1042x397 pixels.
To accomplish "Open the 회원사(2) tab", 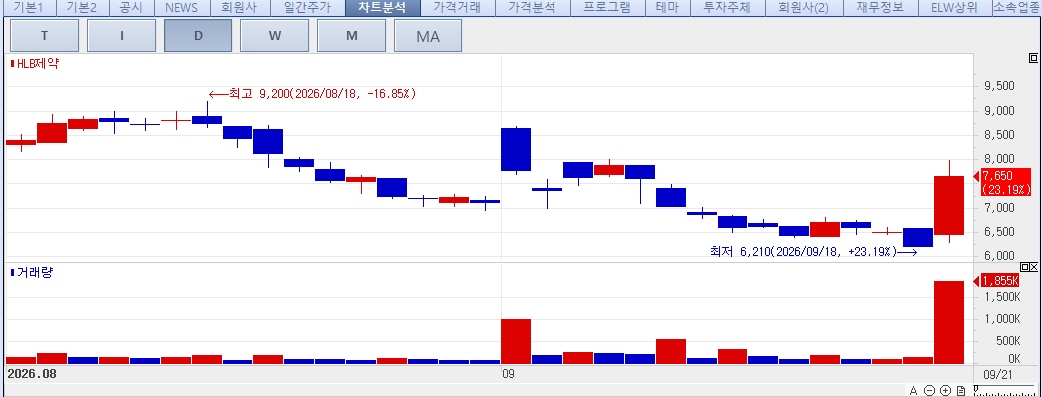I will 803,8.
